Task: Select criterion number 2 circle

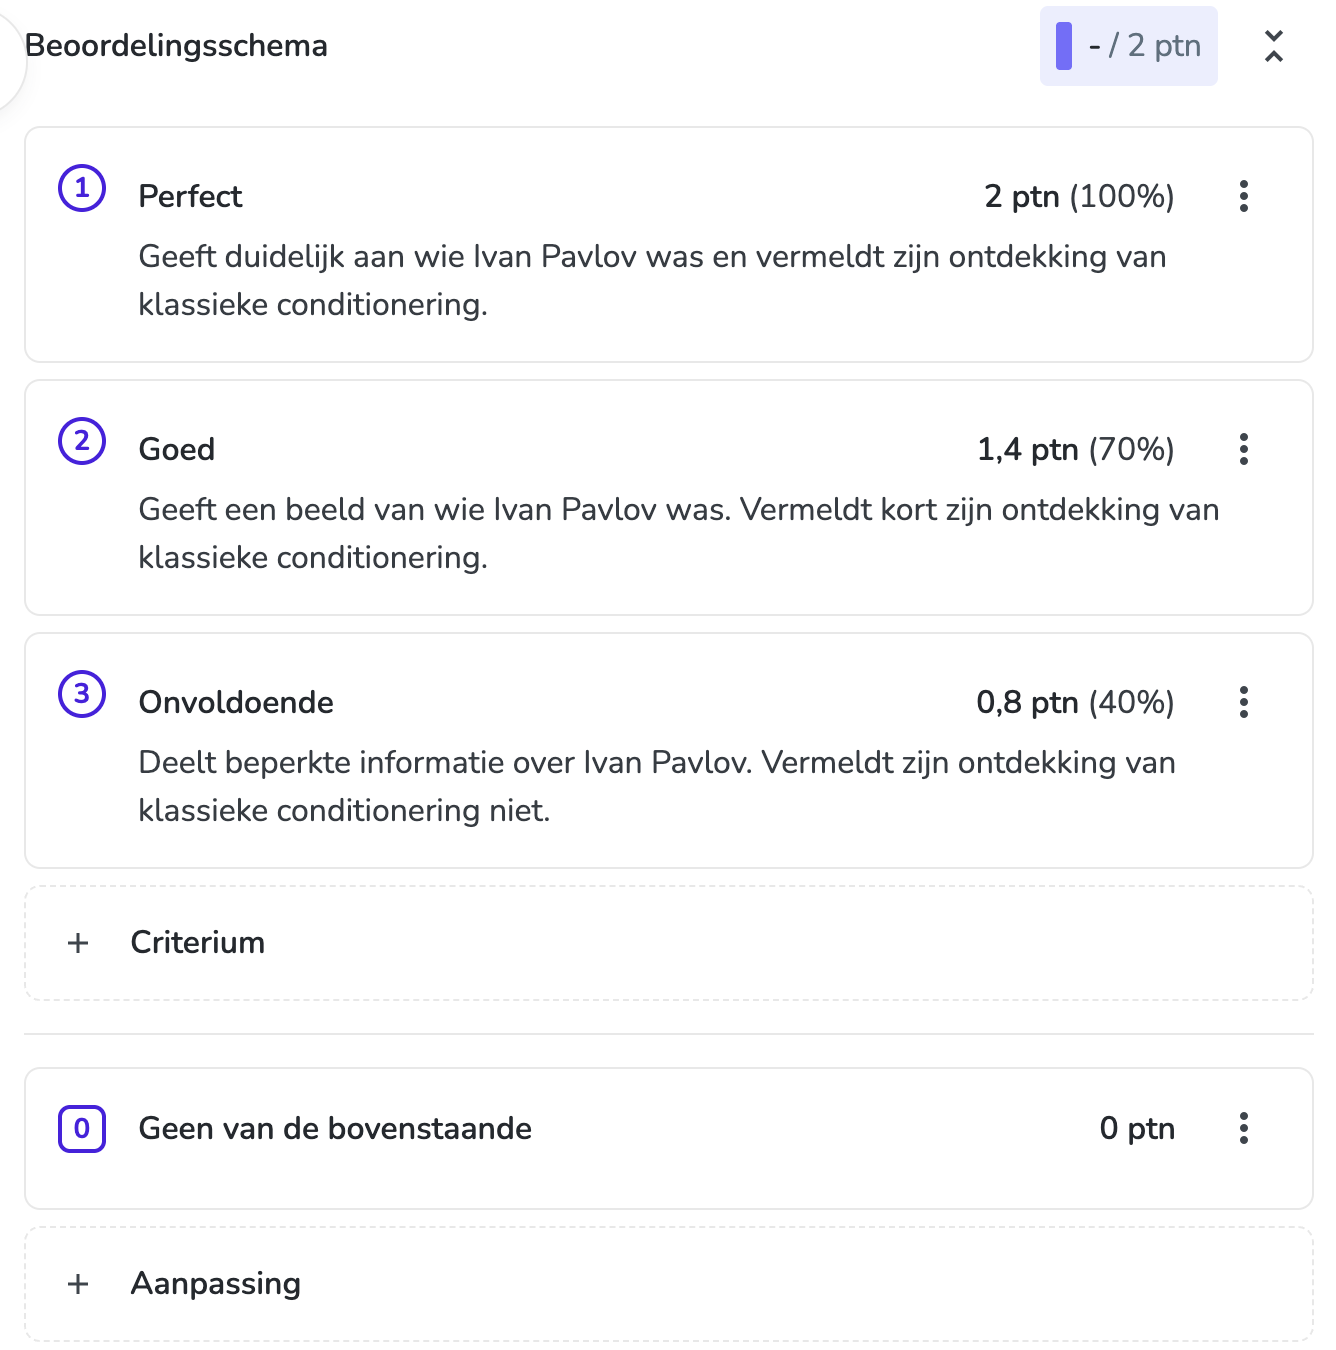Action: click(x=82, y=441)
